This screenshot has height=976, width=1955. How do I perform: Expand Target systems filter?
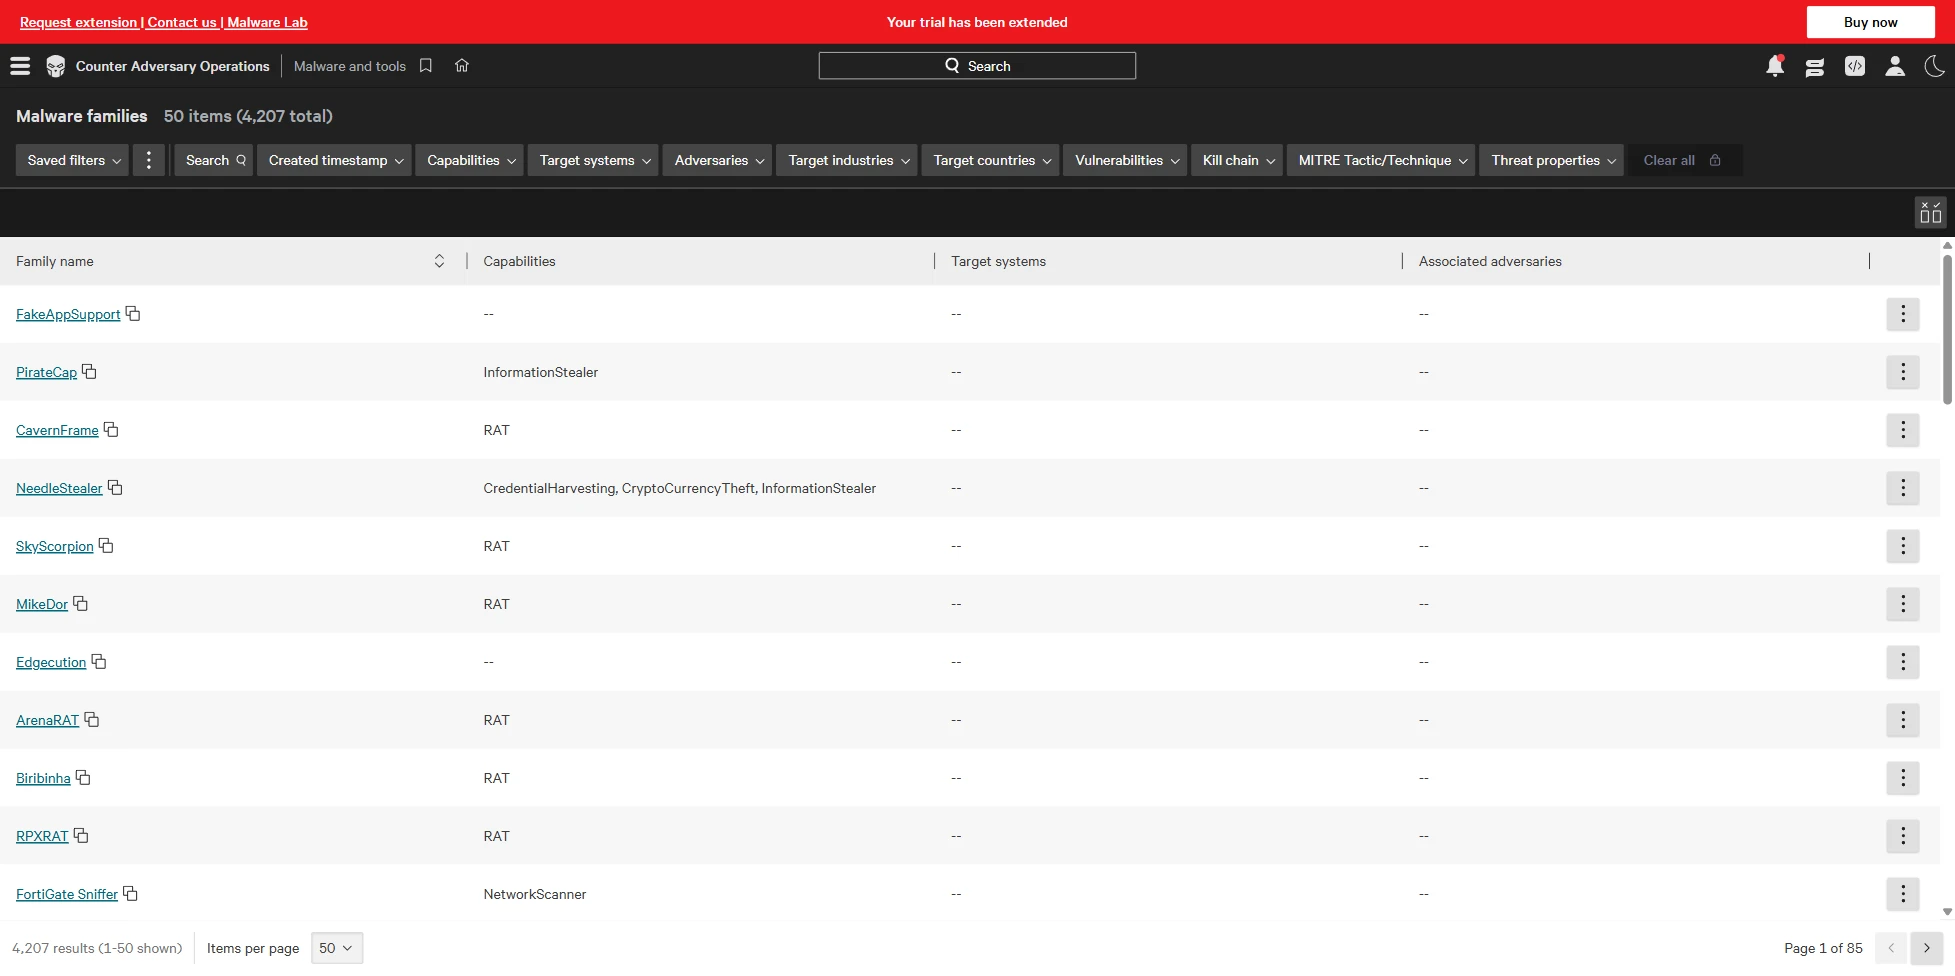click(594, 160)
